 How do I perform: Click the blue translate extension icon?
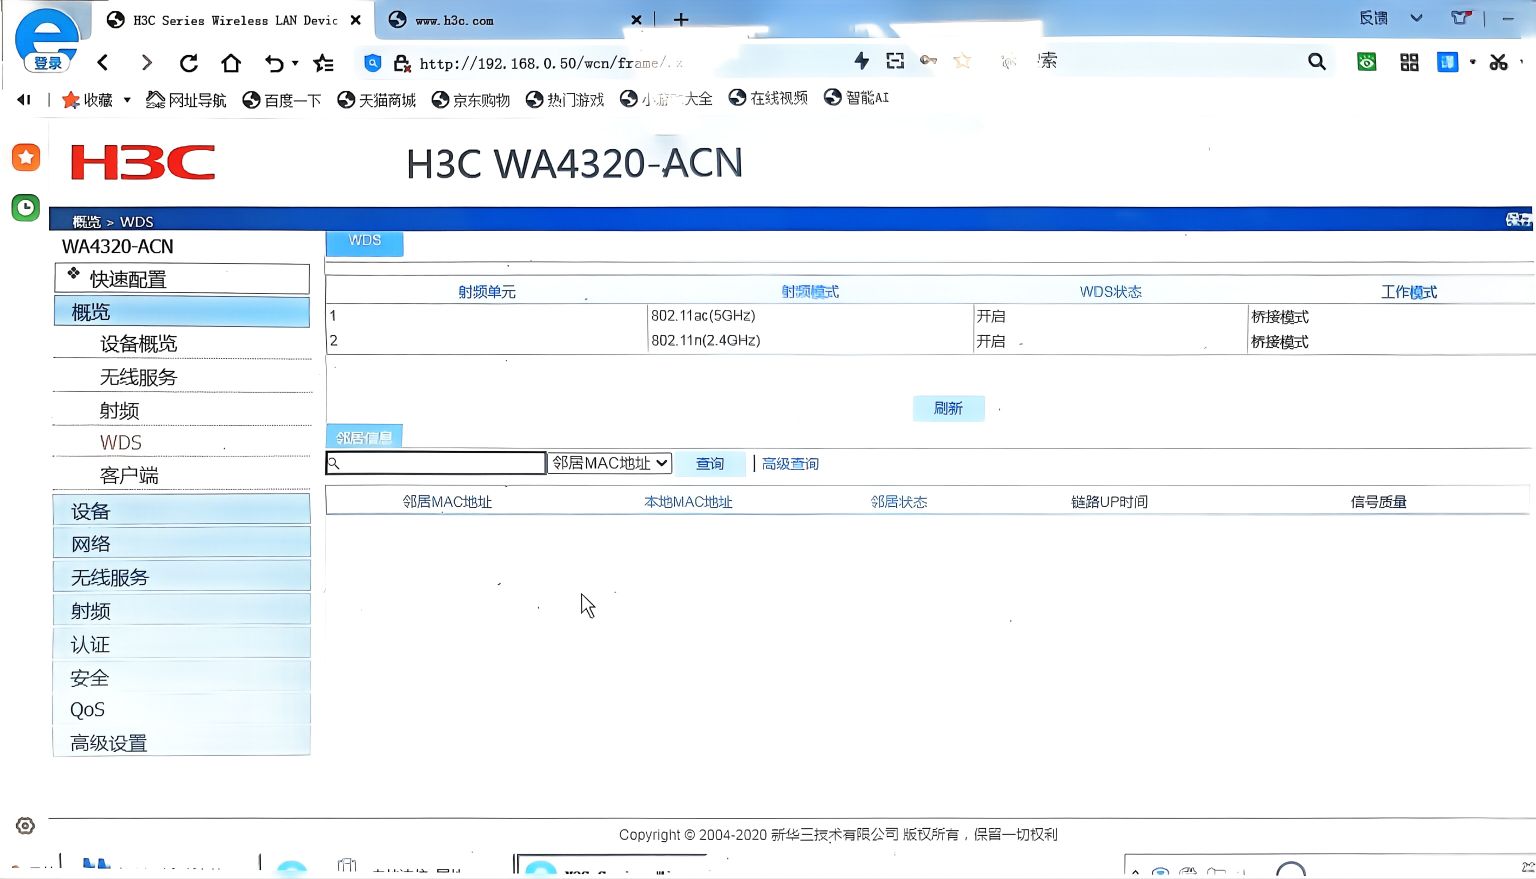[x=1447, y=62]
